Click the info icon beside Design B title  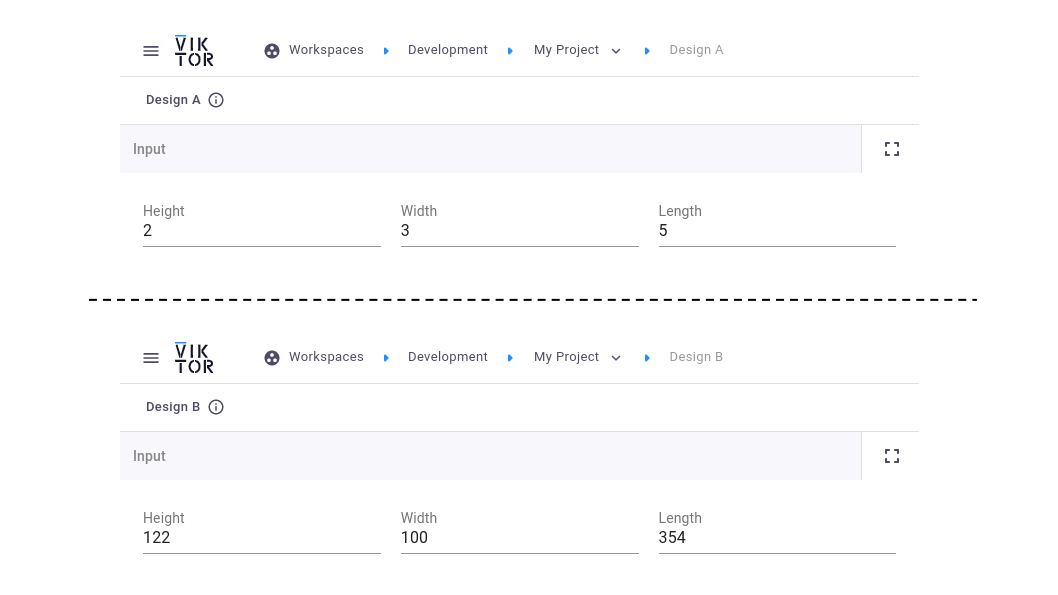(216, 407)
